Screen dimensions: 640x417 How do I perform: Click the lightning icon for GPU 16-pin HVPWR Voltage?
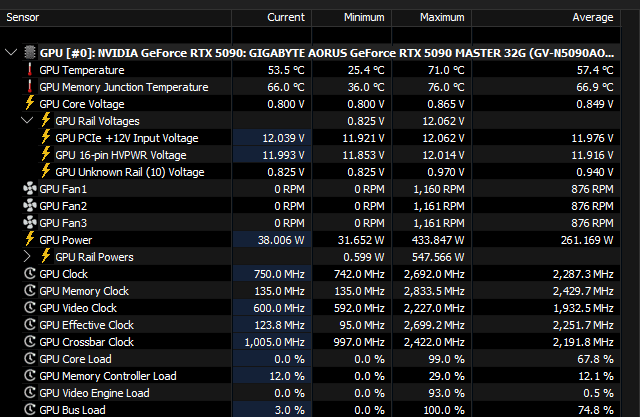45,154
